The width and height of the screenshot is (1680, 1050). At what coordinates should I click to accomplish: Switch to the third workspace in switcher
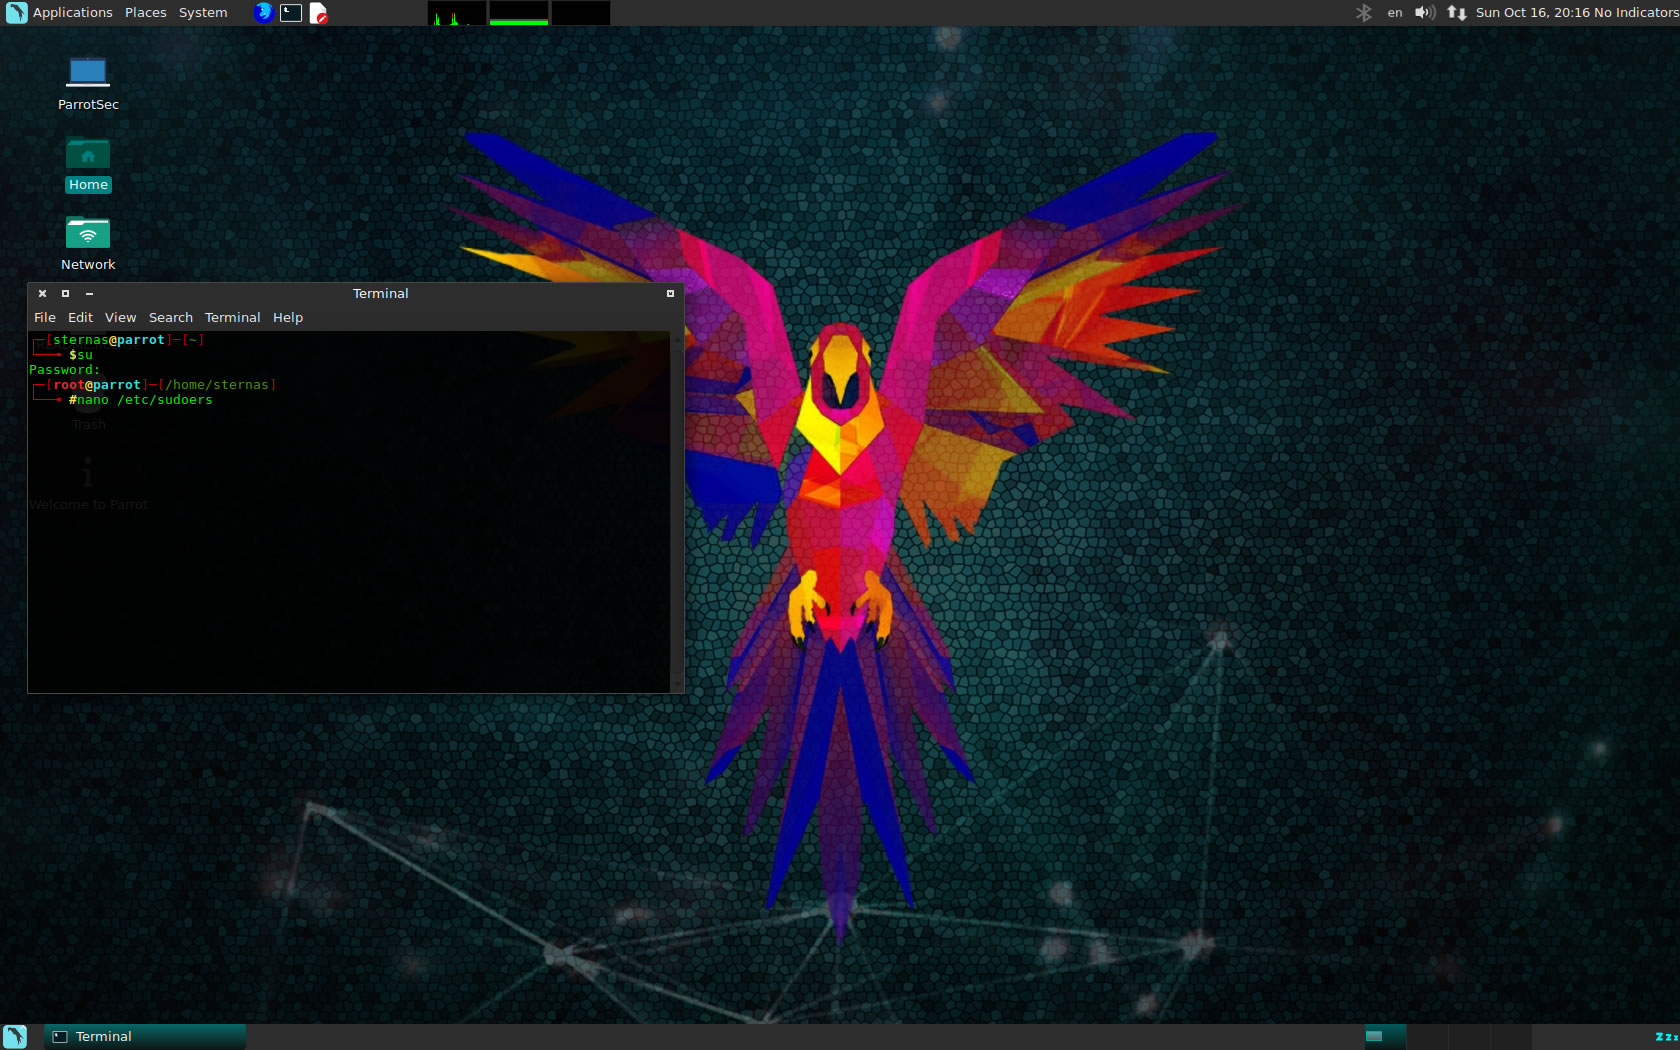pyautogui.click(x=1469, y=1037)
